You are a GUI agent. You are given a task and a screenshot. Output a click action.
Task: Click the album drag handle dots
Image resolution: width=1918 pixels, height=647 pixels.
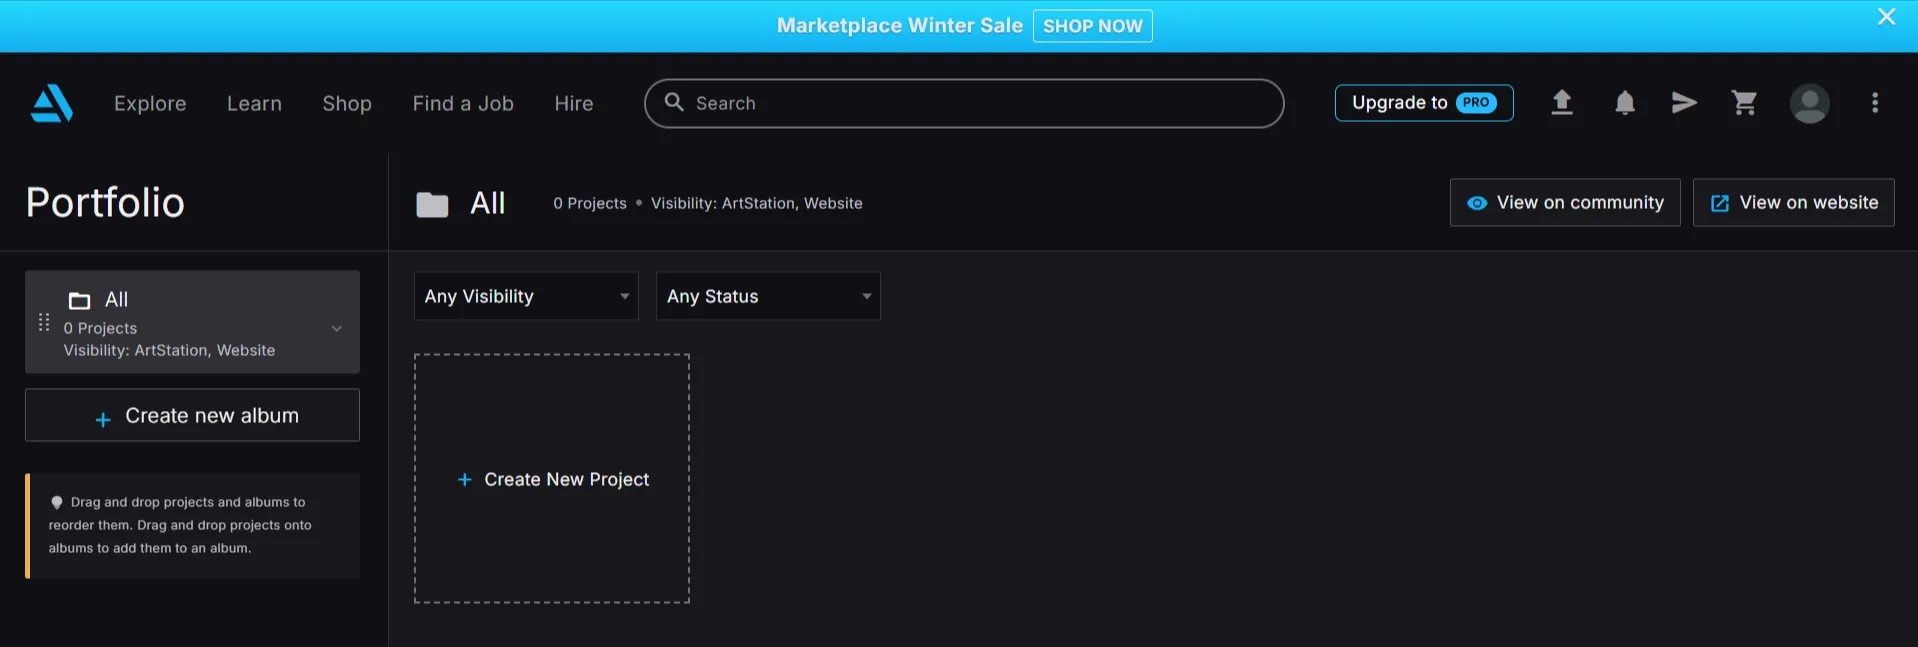(x=44, y=322)
